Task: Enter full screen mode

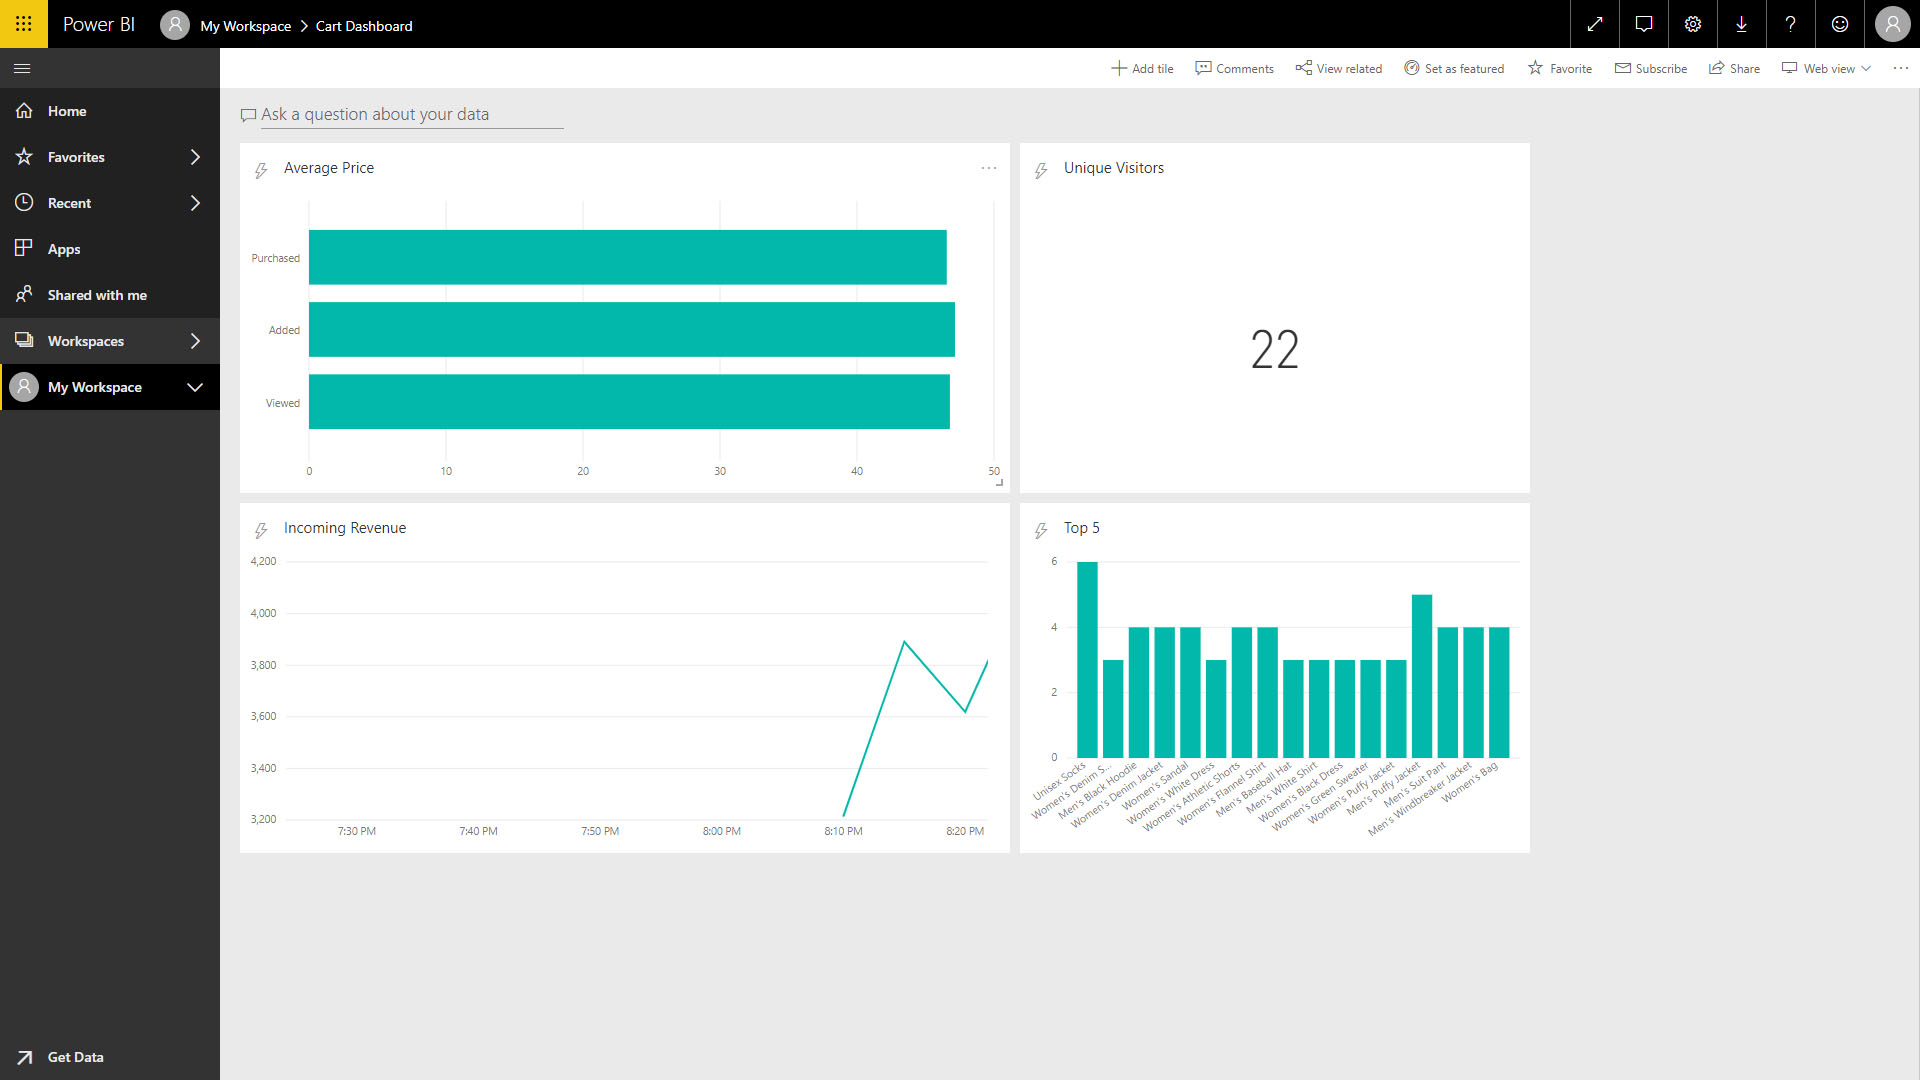Action: click(x=1595, y=24)
